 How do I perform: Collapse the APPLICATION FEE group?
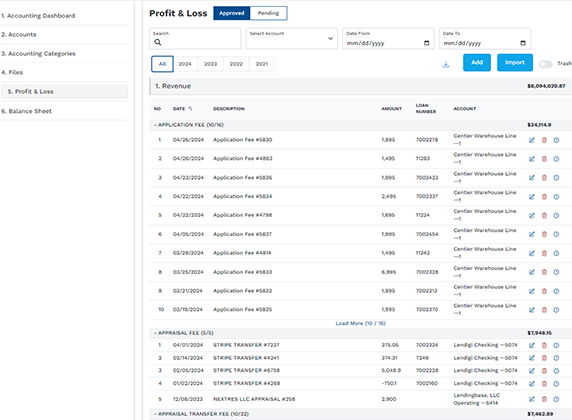coord(189,125)
